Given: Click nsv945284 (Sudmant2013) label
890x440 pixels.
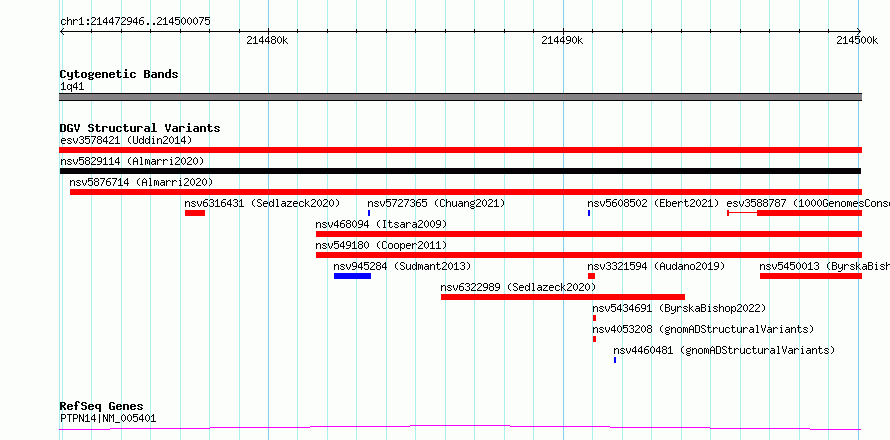Looking at the screenshot, I should click(x=402, y=266).
